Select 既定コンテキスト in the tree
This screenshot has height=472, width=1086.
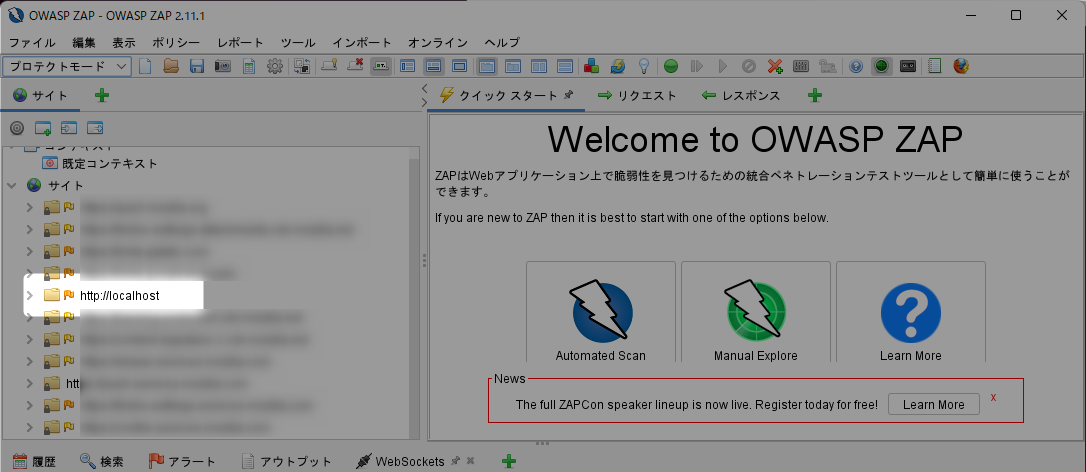(x=109, y=164)
